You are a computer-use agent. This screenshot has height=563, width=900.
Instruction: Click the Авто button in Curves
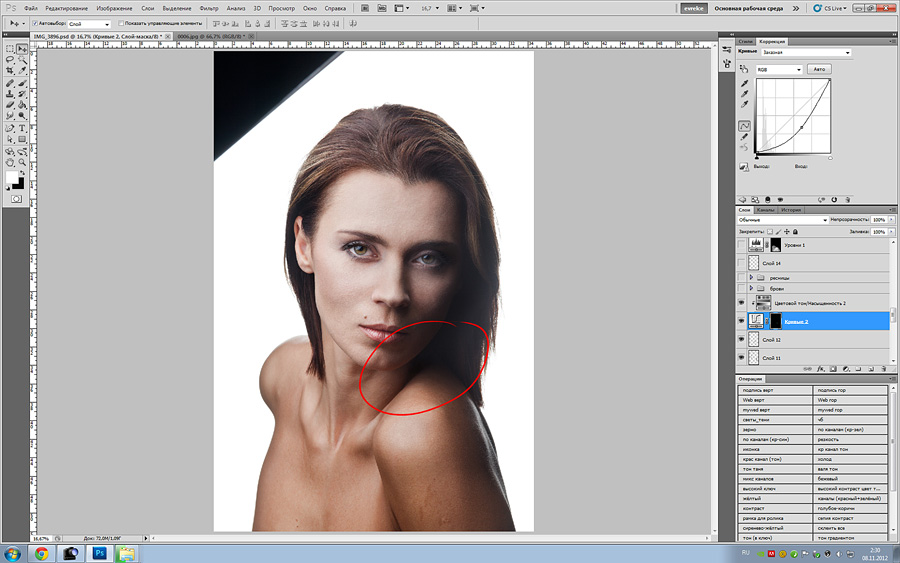point(819,69)
